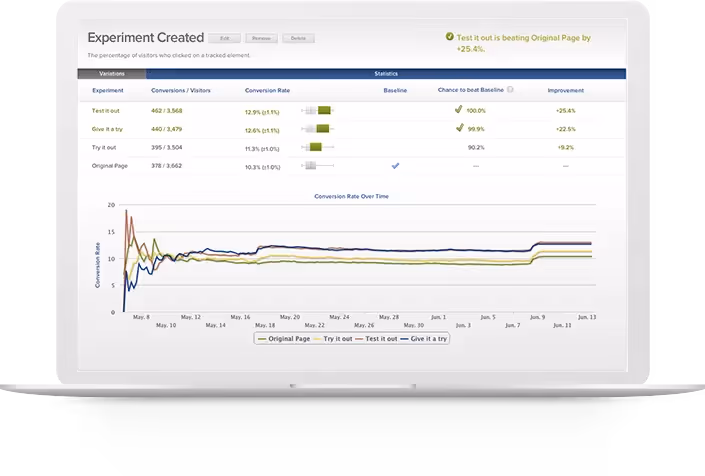Click the Test it out is beating Original Page message

[x=523, y=43]
